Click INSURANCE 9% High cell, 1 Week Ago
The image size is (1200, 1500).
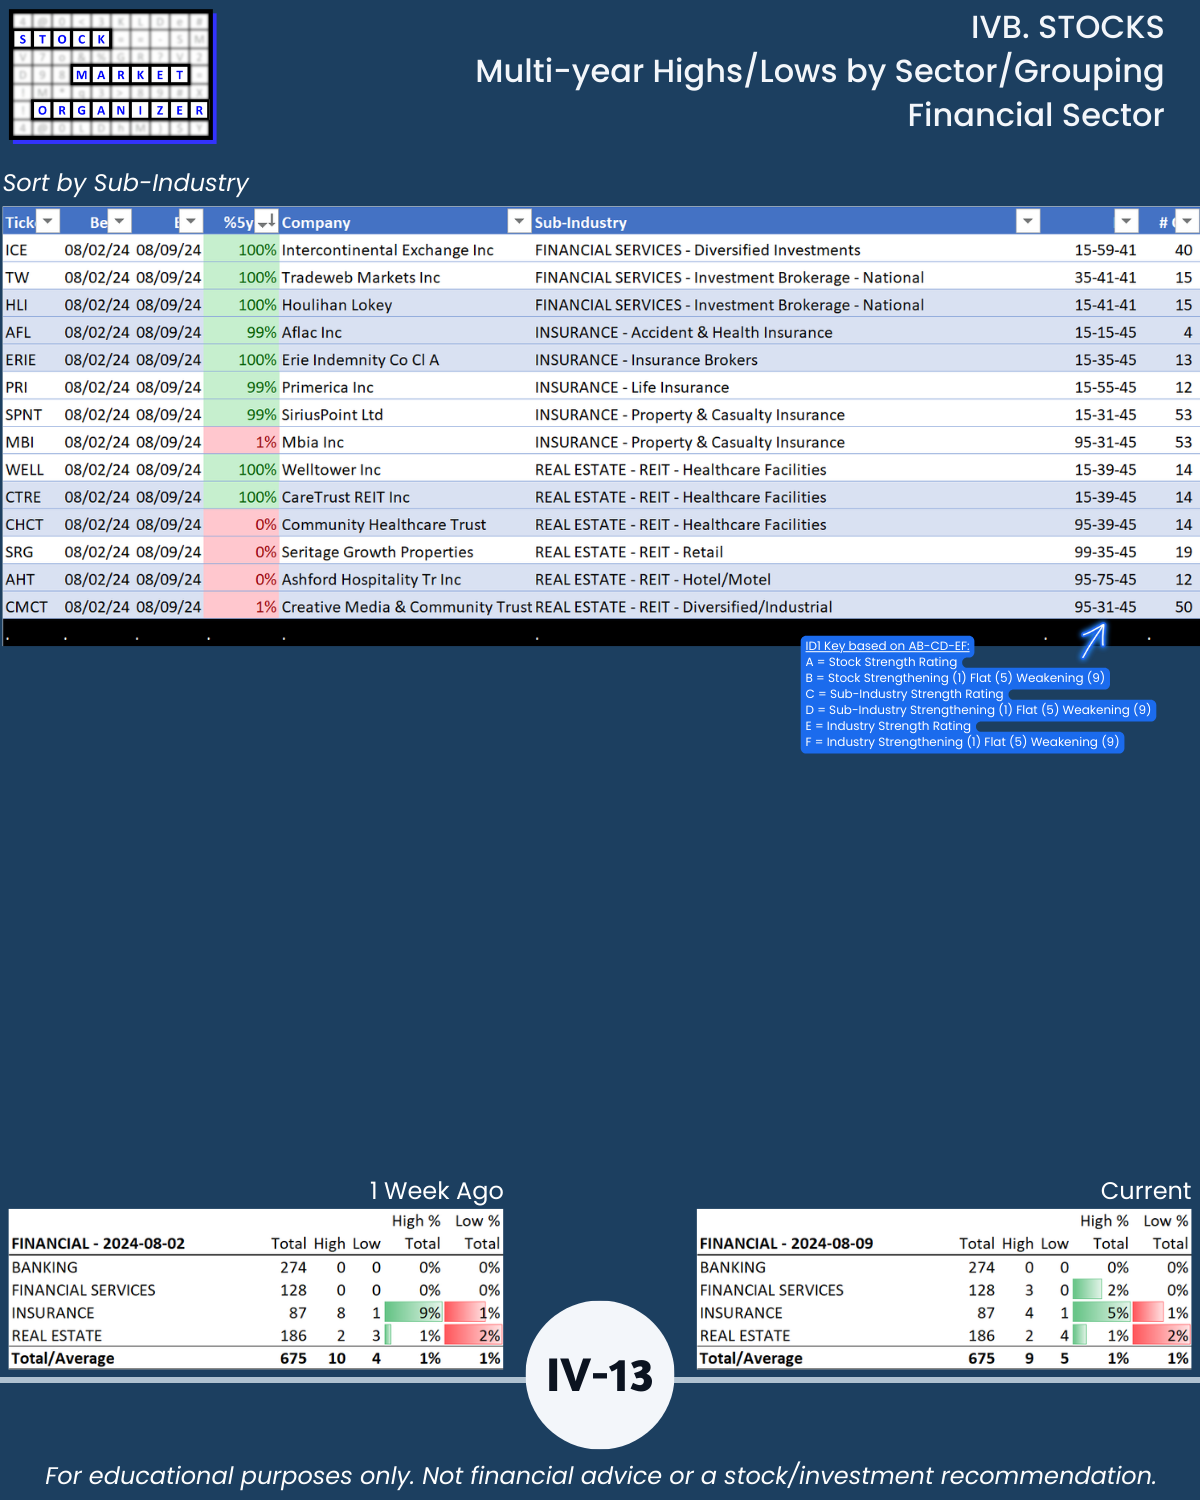pos(414,1313)
